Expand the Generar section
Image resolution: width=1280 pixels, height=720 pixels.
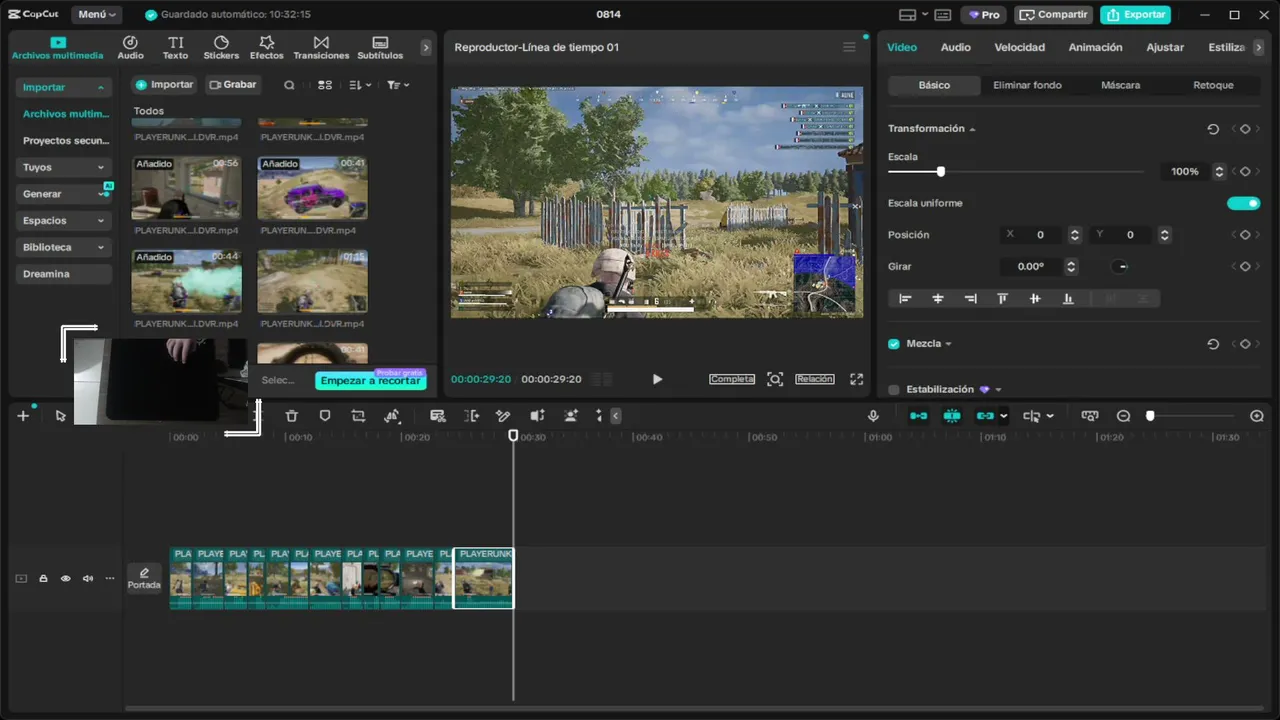pos(101,194)
